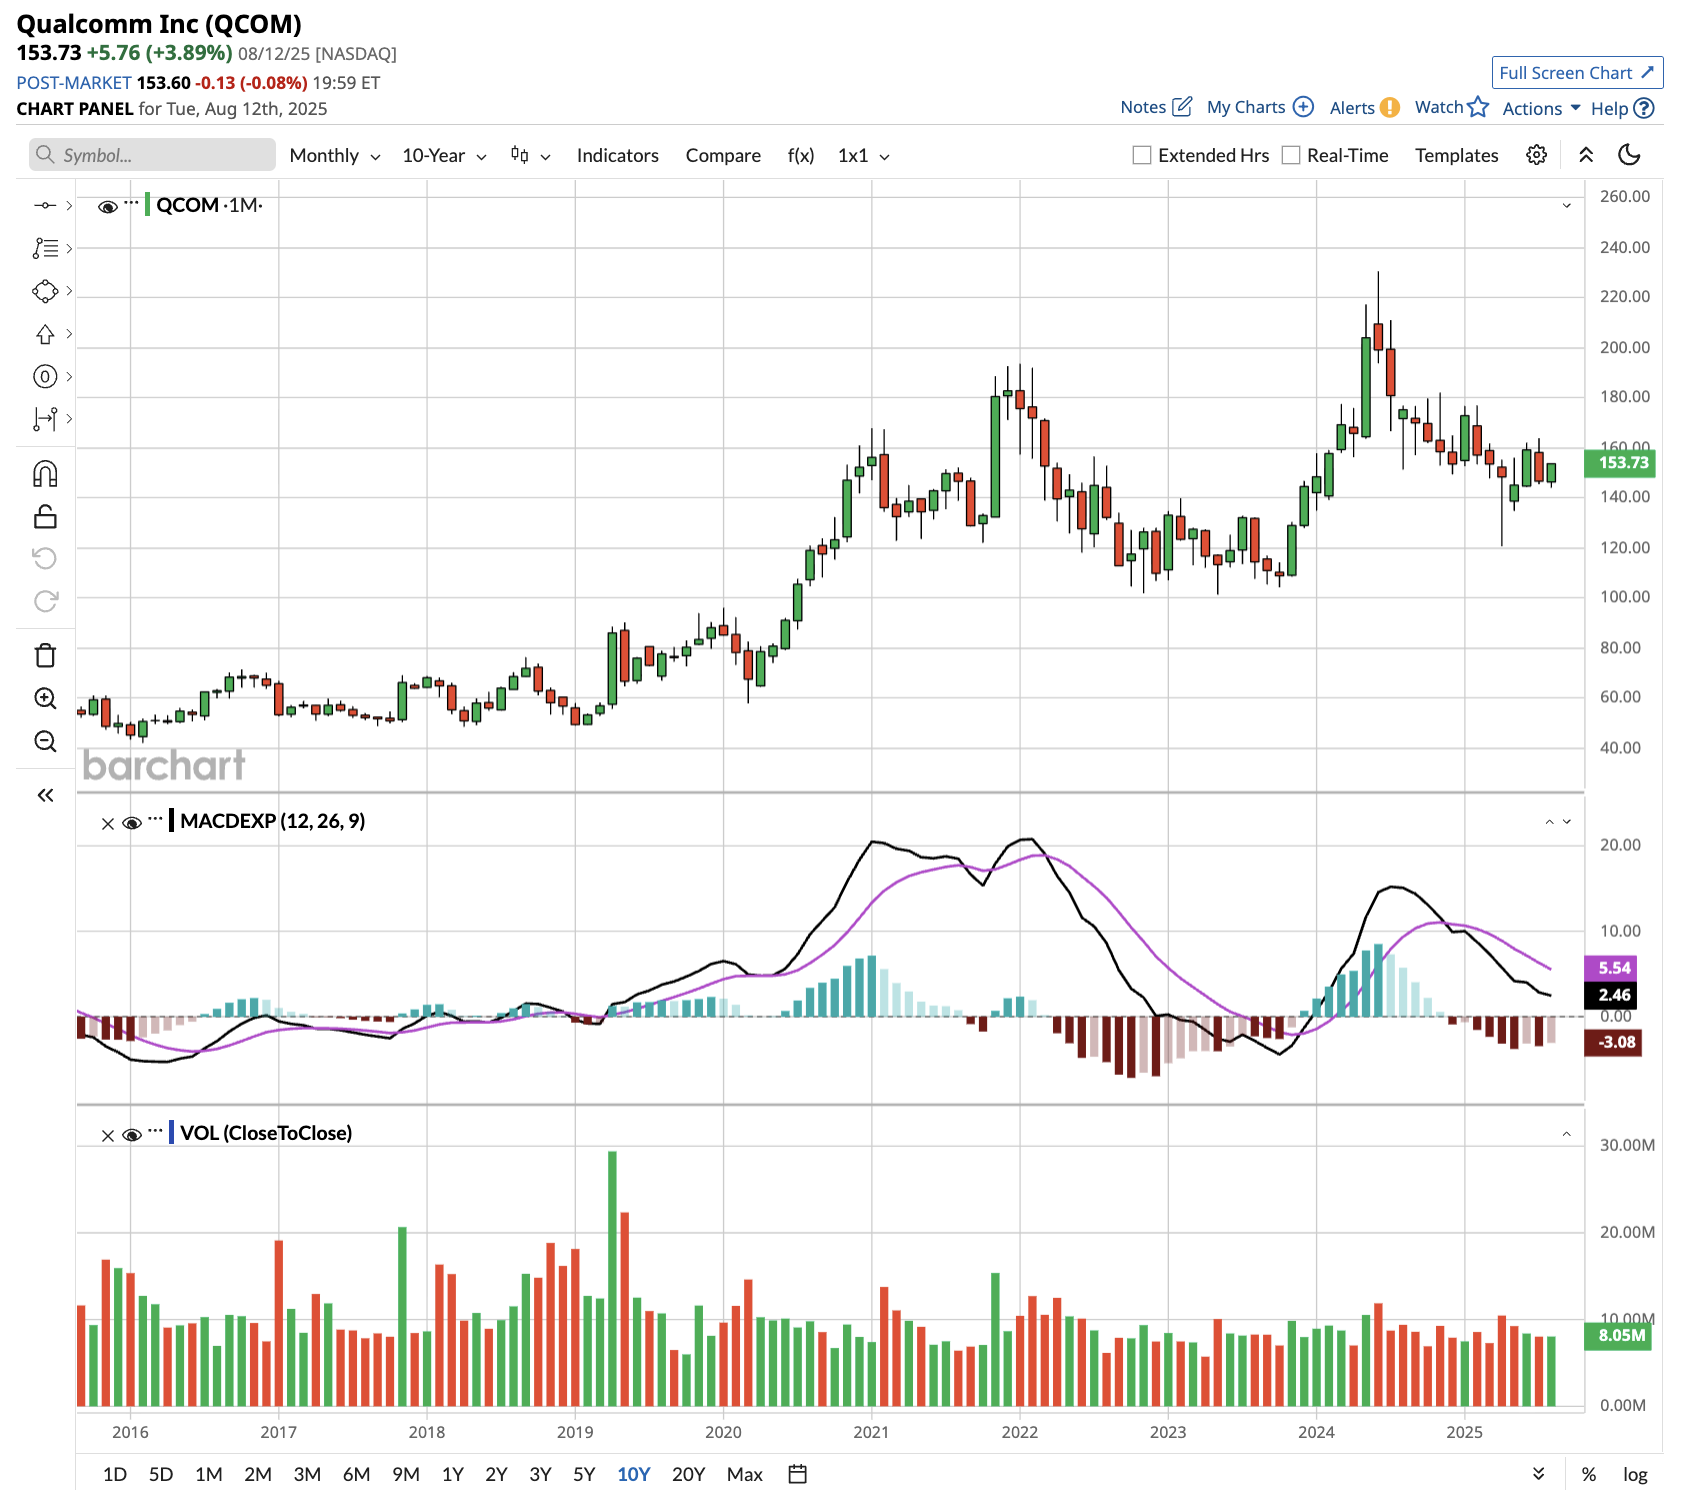Click the zoom in magnifier
This screenshot has width=1698, height=1490.
pyautogui.click(x=45, y=698)
